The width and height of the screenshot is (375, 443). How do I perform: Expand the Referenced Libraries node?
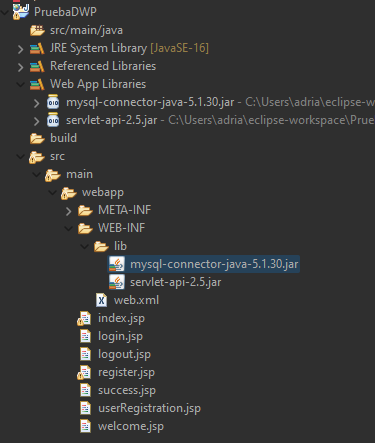[21, 67]
